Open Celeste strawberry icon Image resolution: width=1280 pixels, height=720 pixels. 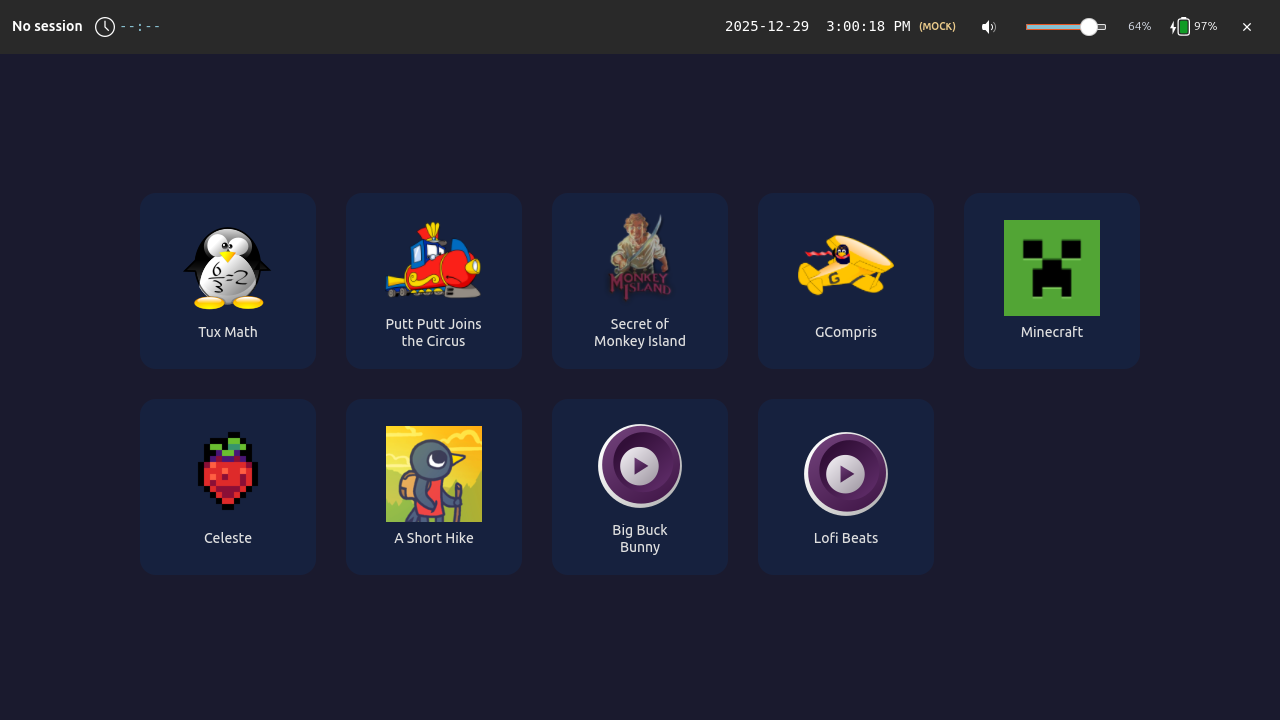tap(227, 471)
